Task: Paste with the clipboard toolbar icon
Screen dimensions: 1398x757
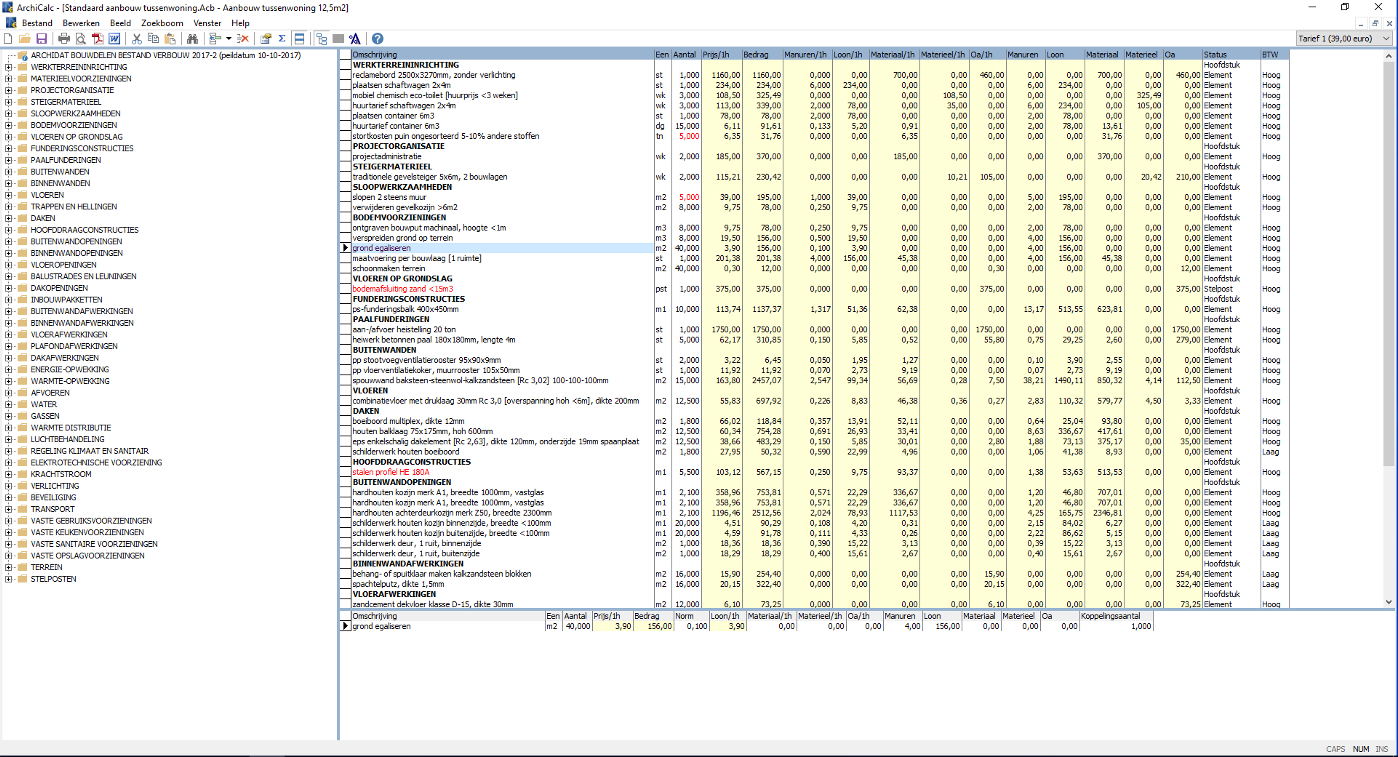Action: point(170,38)
